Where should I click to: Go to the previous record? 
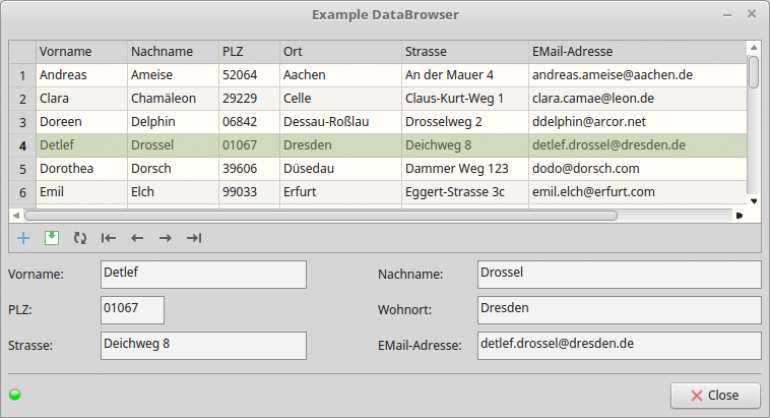pyautogui.click(x=137, y=238)
